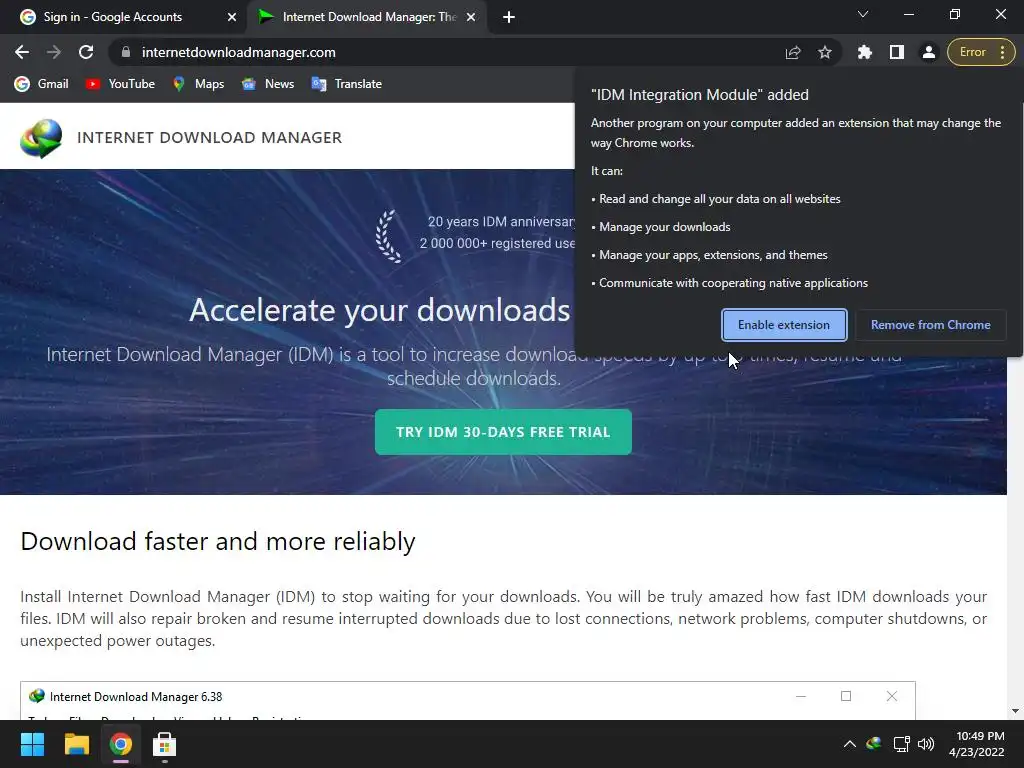Close the Internet Download Manager tab
1024x768 pixels.
point(471,17)
